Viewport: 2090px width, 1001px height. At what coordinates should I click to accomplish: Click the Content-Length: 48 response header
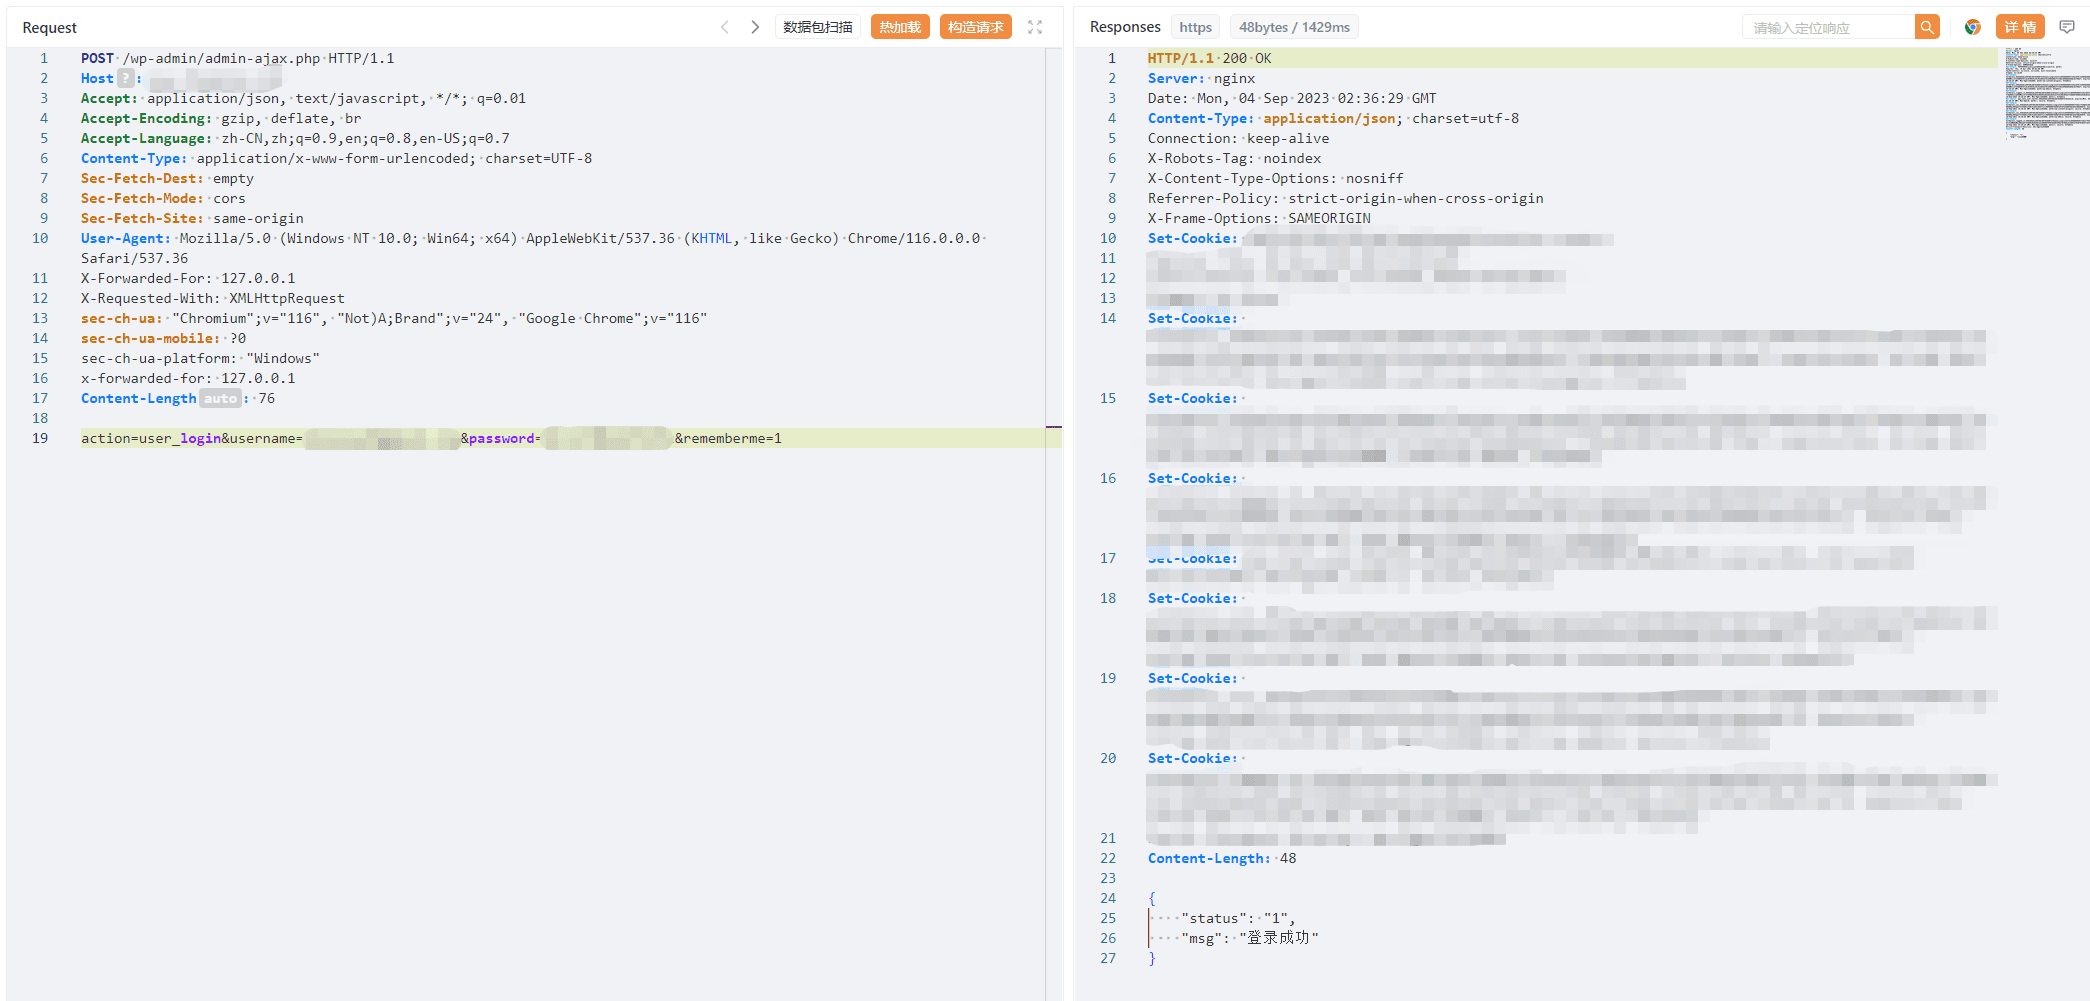tap(1222, 858)
